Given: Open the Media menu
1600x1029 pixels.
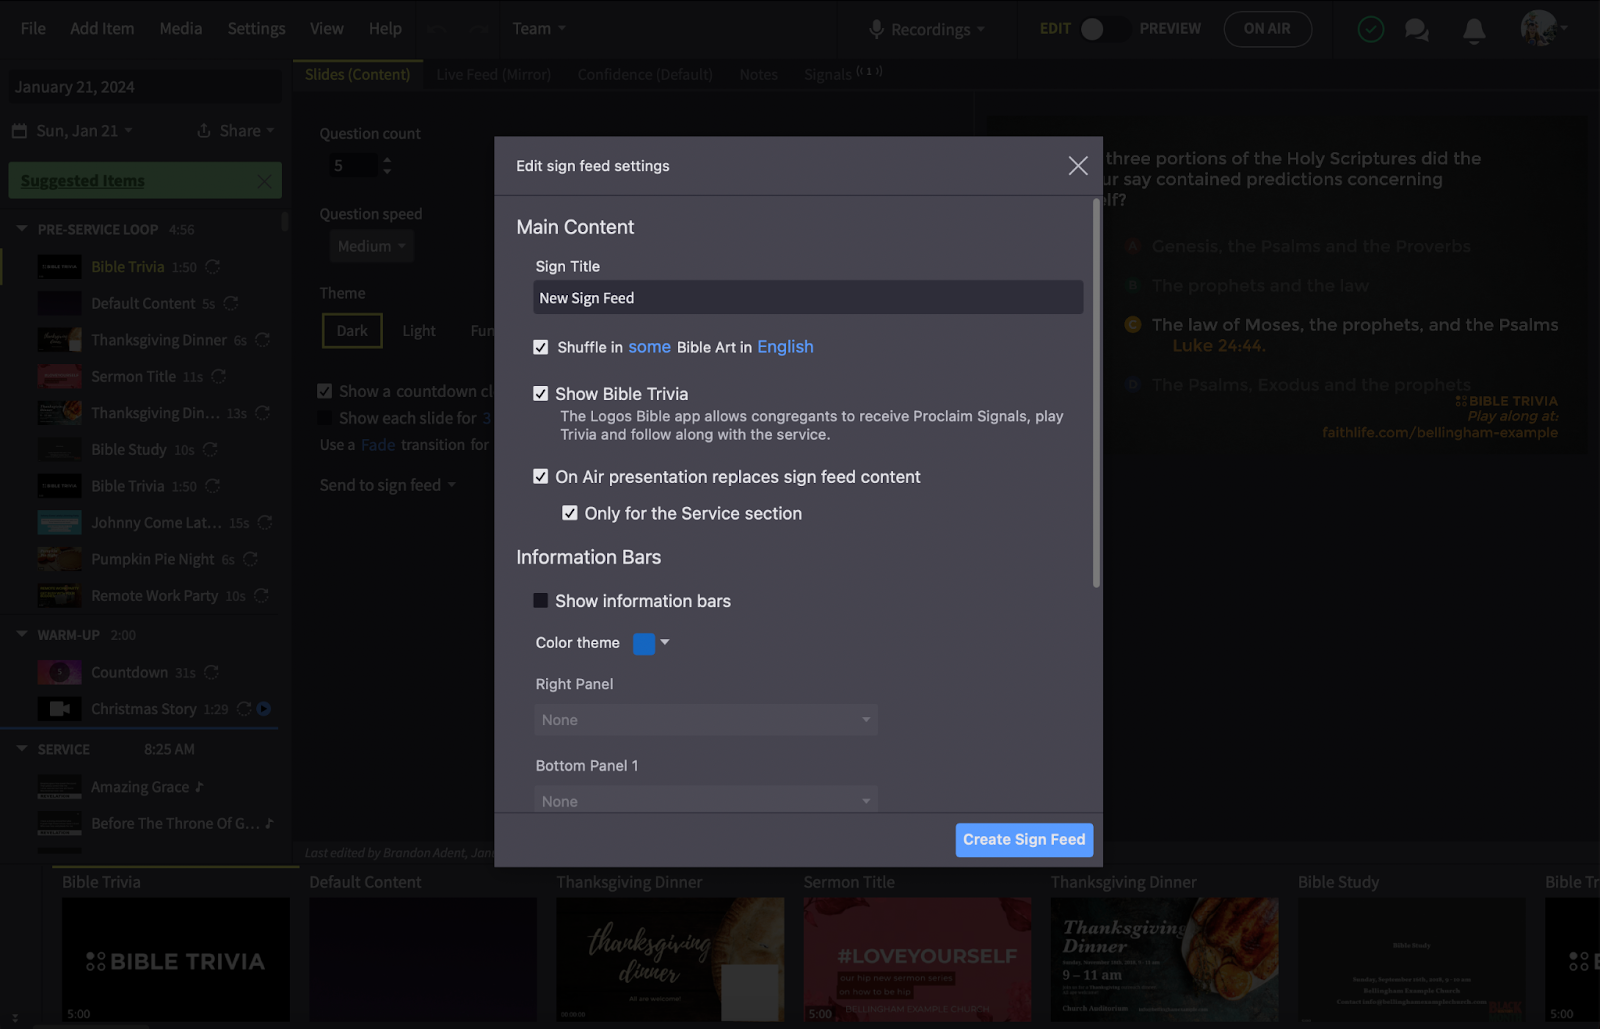Looking at the screenshot, I should 181,29.
